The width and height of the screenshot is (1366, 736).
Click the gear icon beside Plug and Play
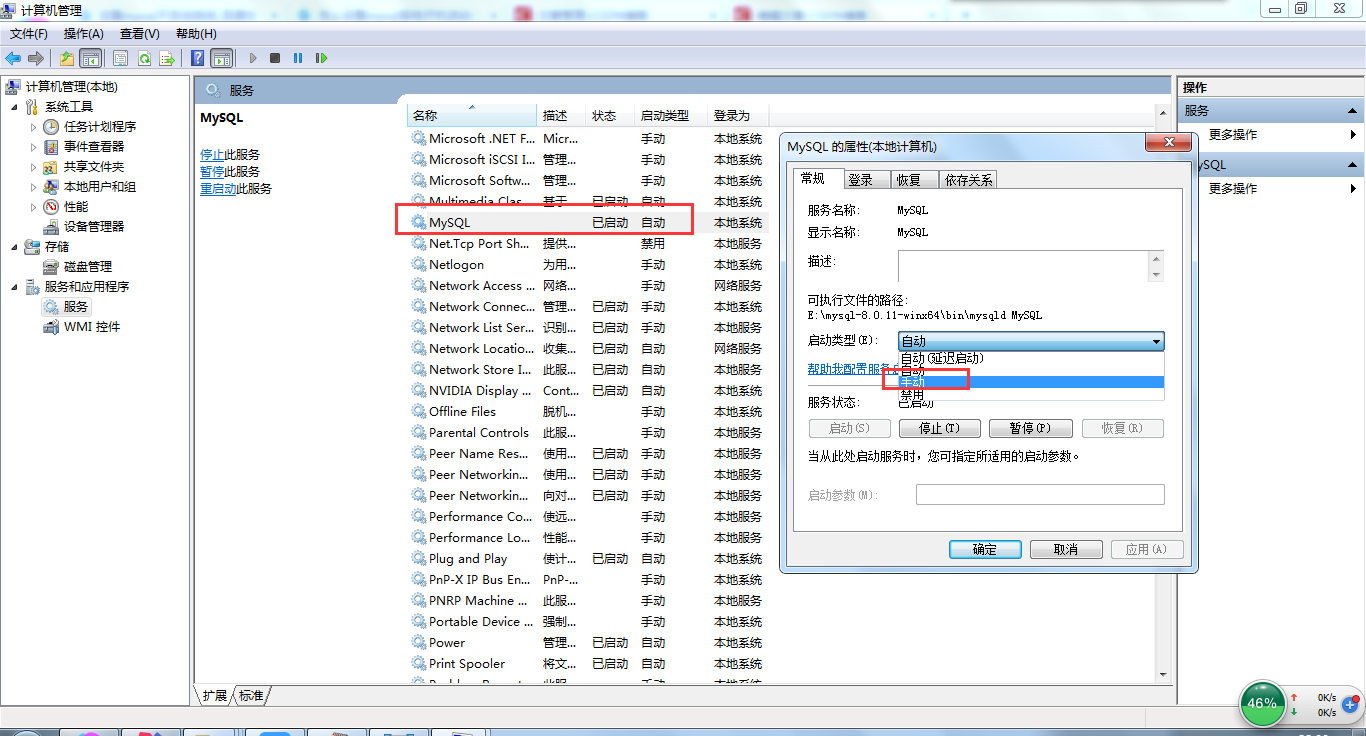click(419, 559)
